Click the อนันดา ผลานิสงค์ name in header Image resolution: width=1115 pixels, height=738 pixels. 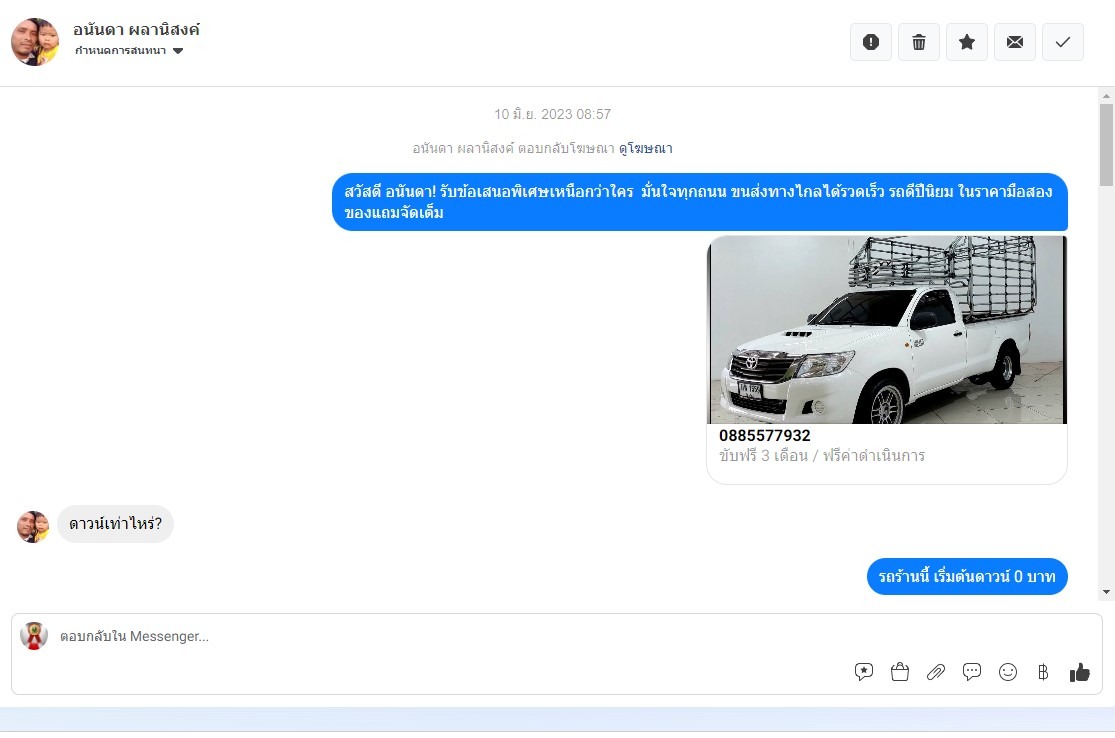pyautogui.click(x=136, y=29)
